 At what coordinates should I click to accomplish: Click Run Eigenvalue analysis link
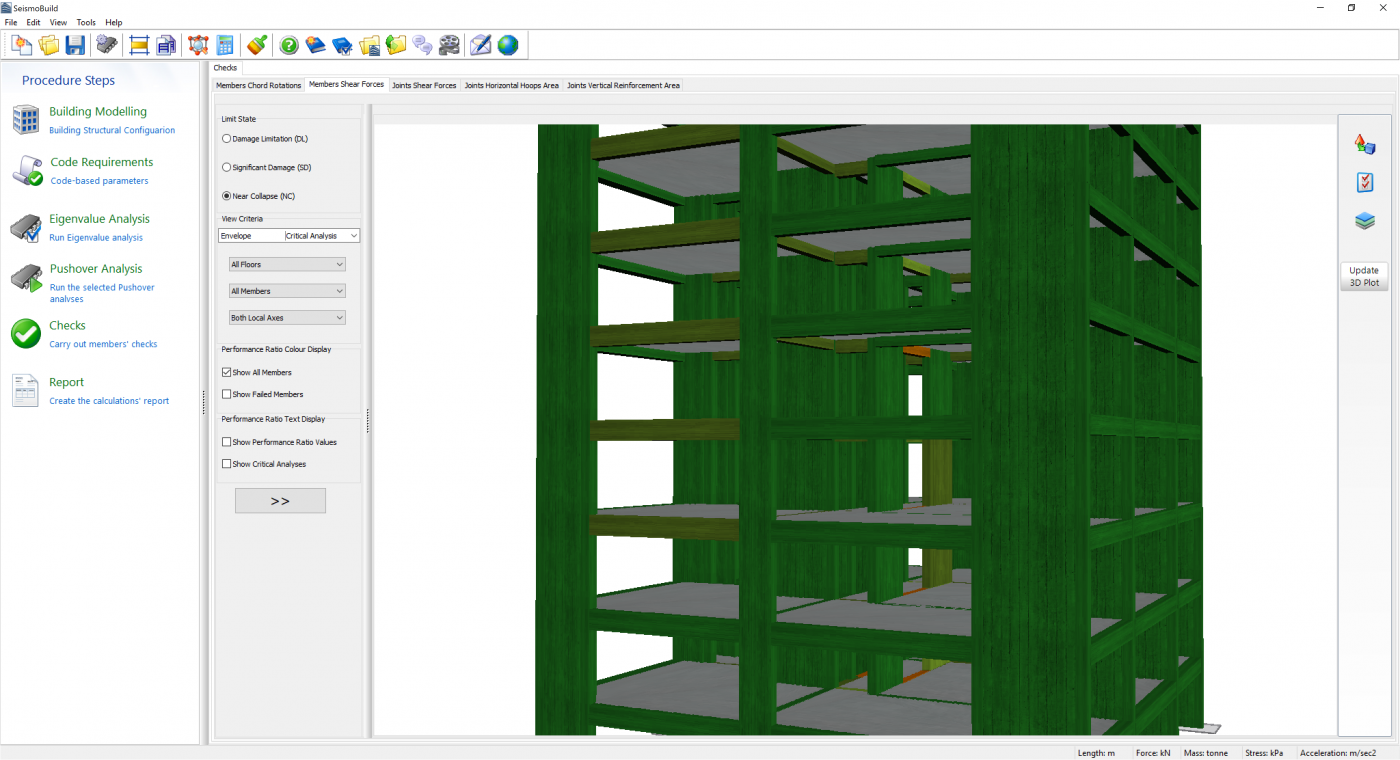tap(96, 238)
